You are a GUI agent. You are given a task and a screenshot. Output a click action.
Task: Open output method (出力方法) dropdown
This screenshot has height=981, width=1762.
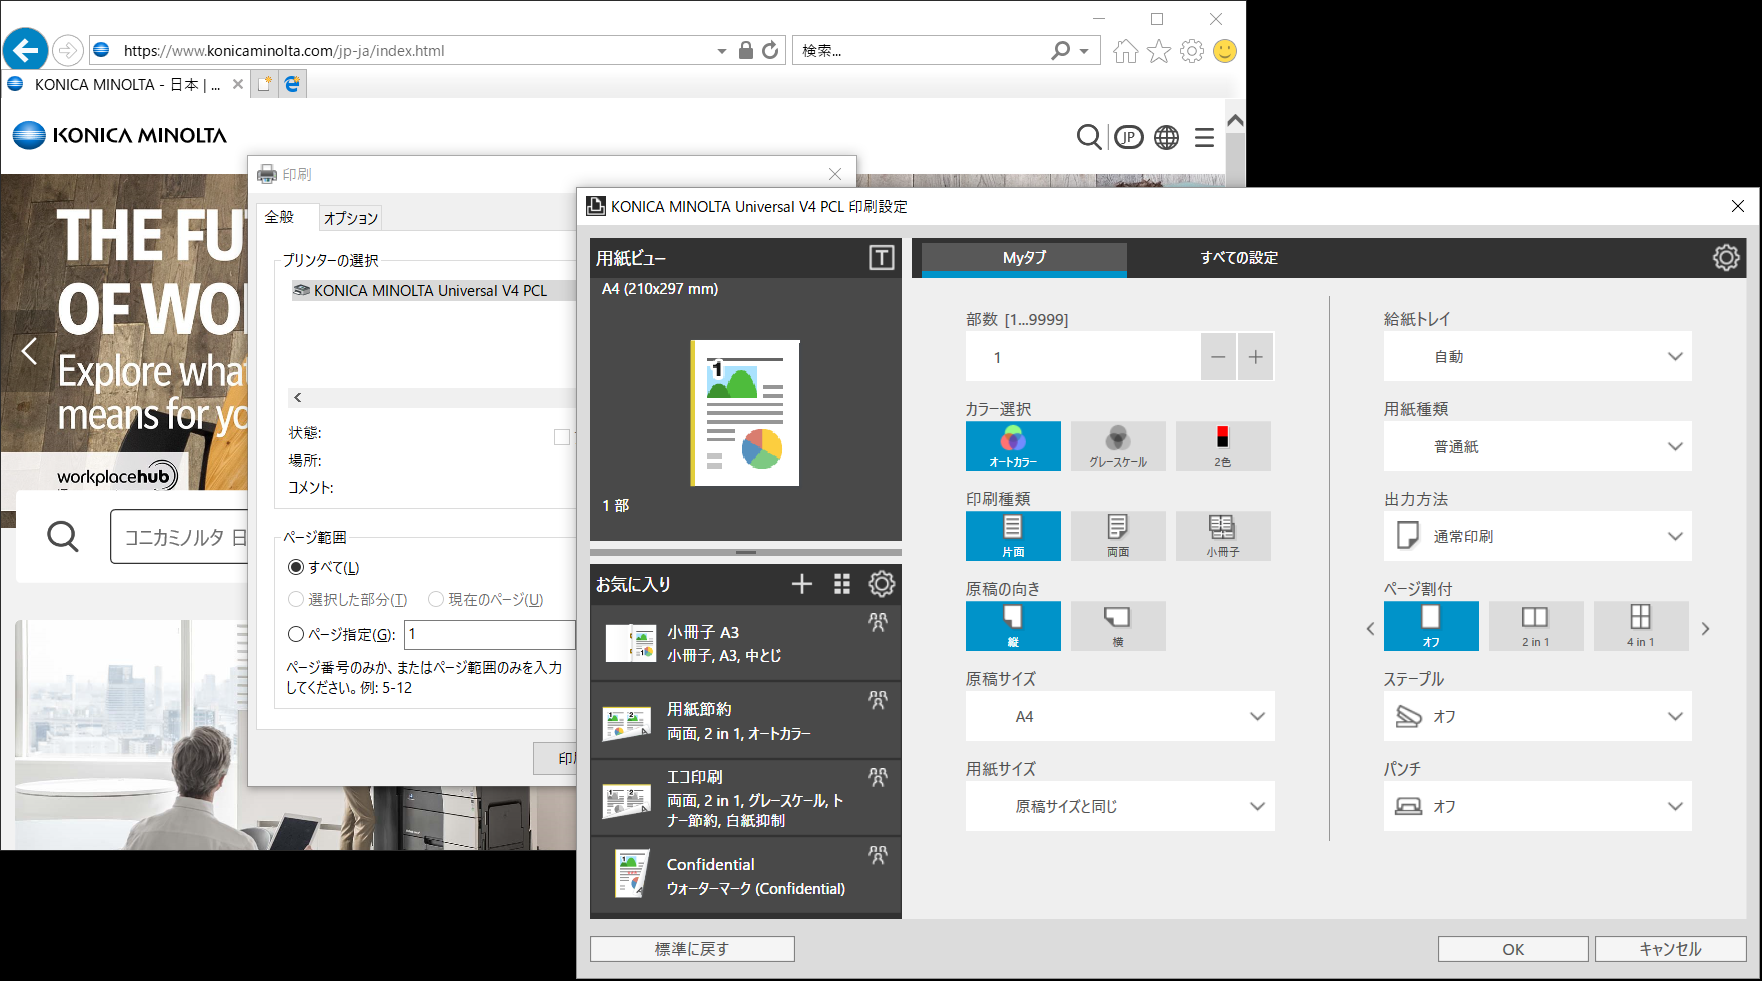pyautogui.click(x=1538, y=536)
